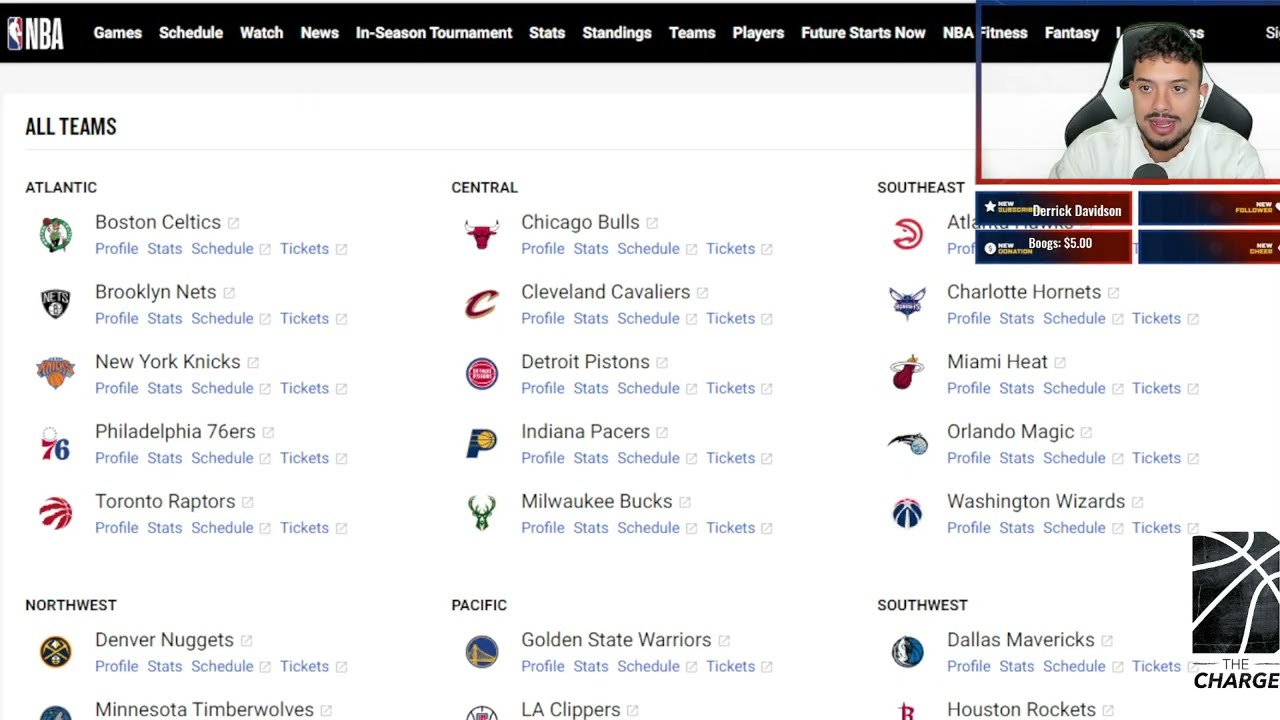Click the Miami Heat team logo
The height and width of the screenshot is (720, 1280).
pyautogui.click(x=908, y=373)
